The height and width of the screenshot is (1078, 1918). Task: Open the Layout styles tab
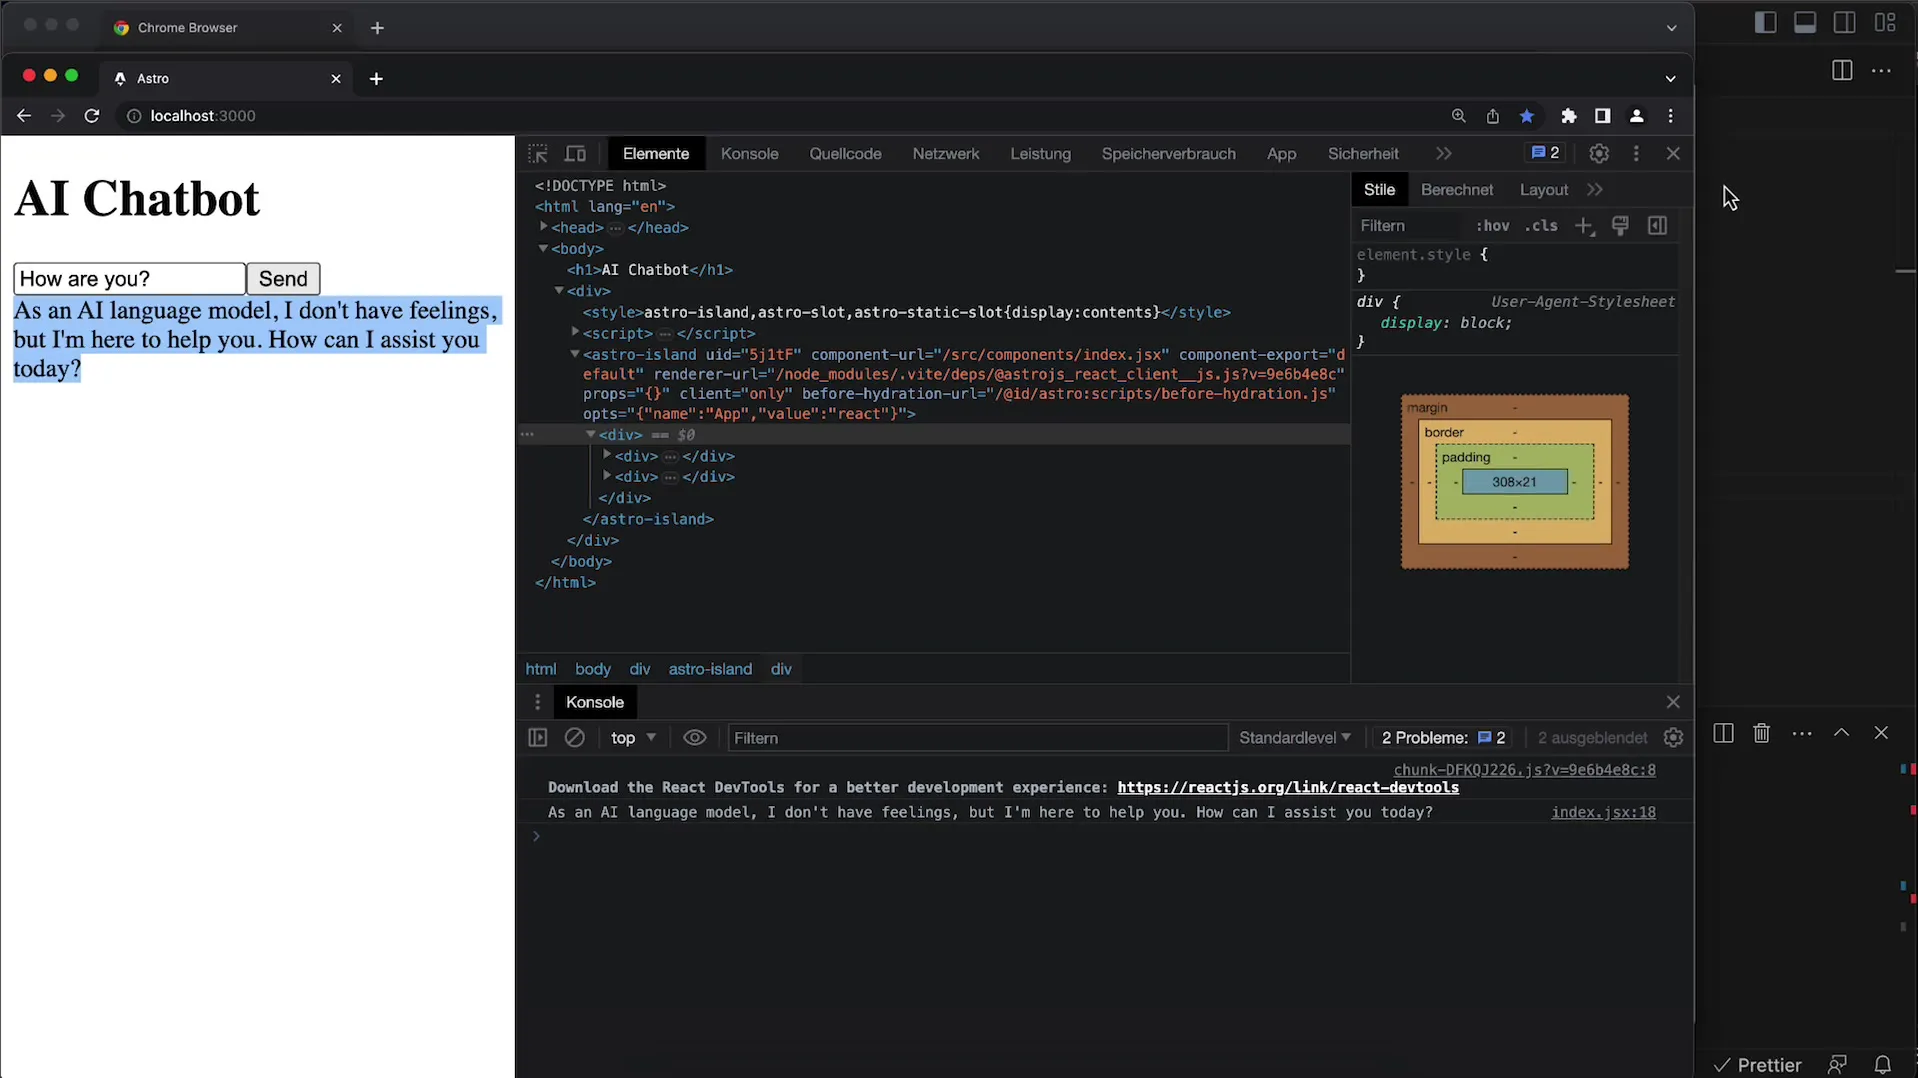point(1543,190)
